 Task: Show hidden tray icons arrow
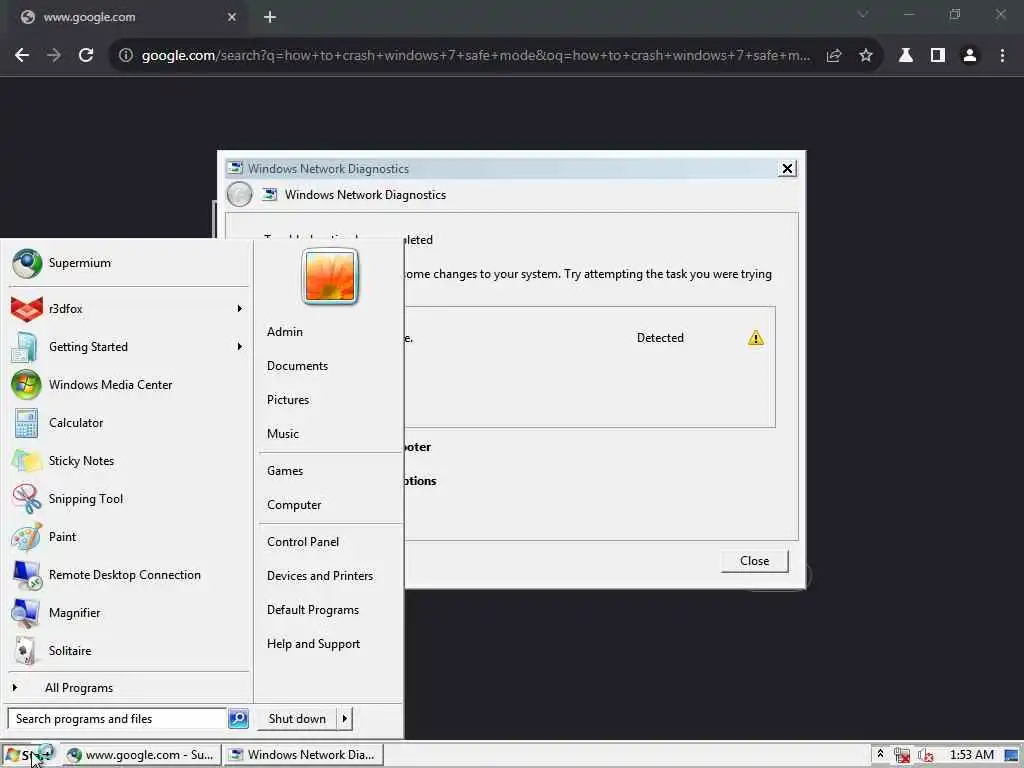click(880, 754)
